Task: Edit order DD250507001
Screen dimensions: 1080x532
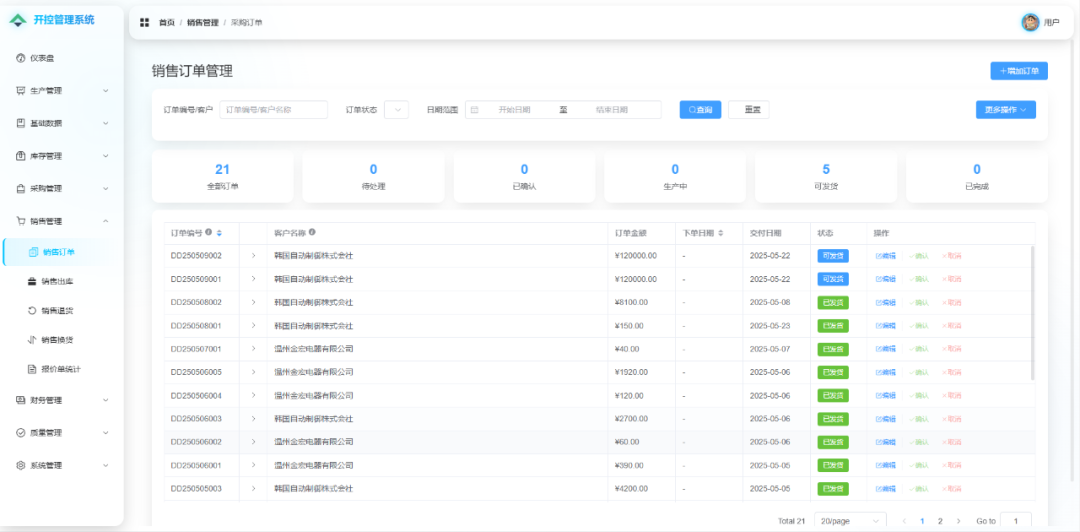Action: coord(886,349)
